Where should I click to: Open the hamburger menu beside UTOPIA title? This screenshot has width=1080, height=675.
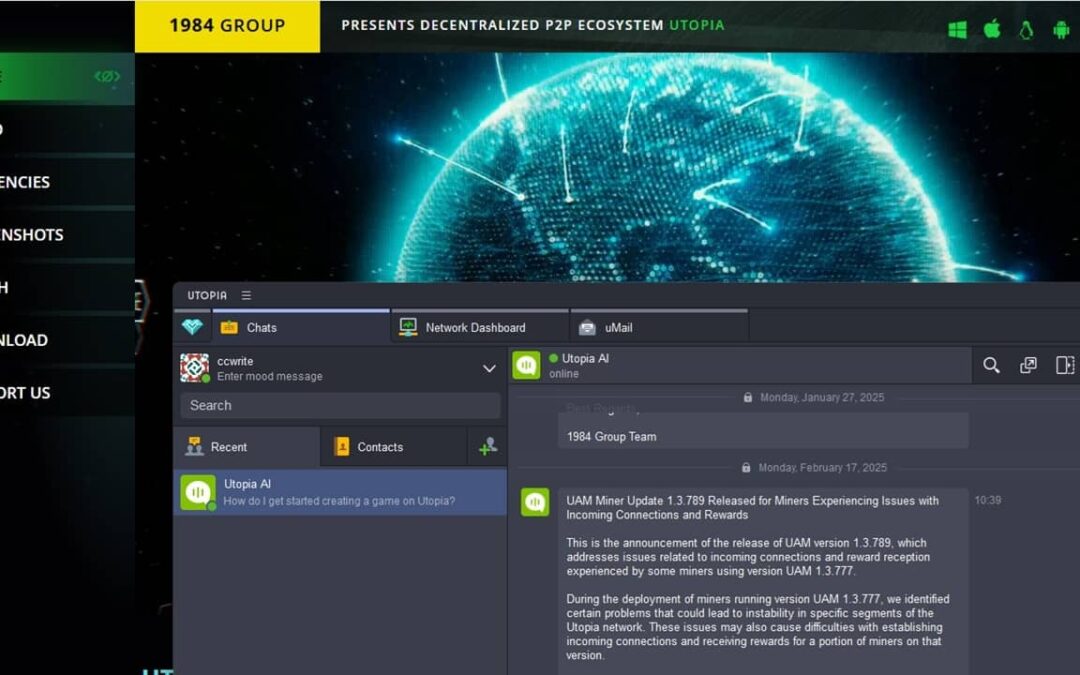246,294
